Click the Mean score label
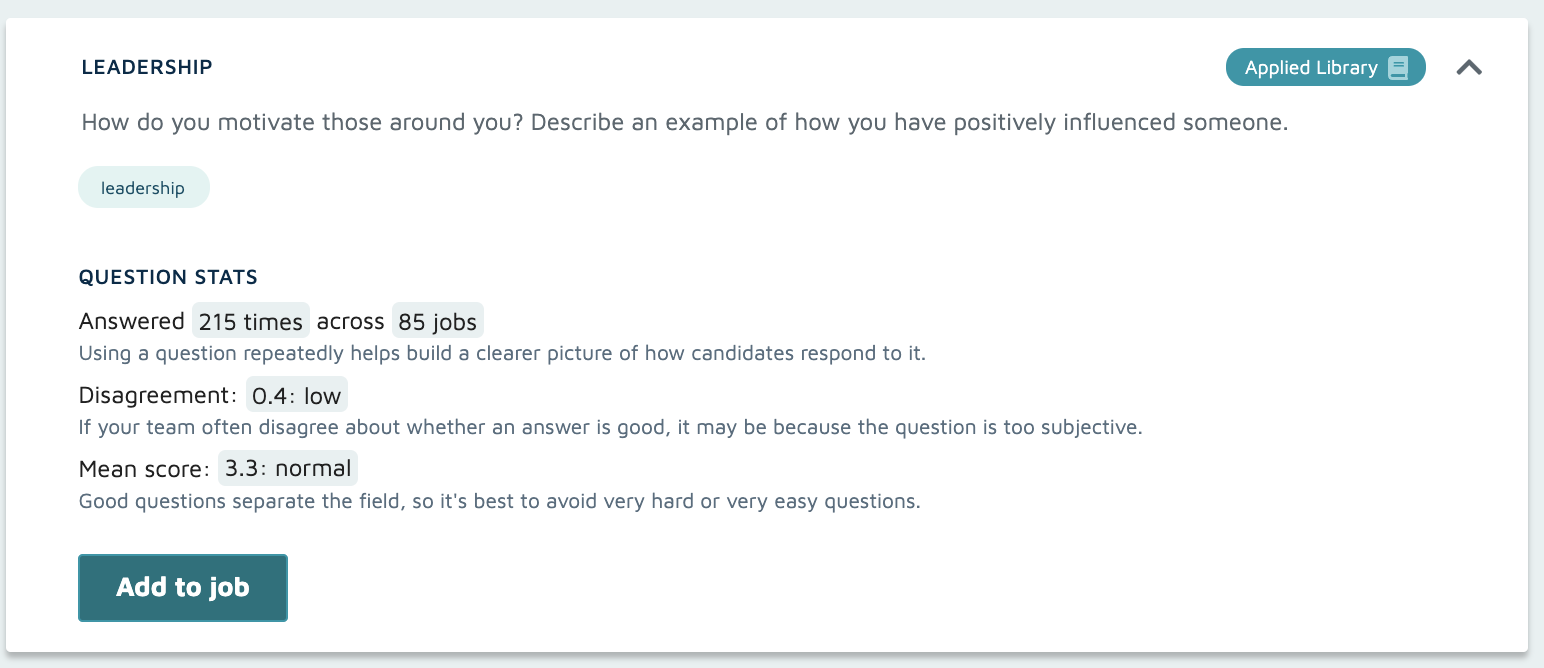The width and height of the screenshot is (1544, 668). pos(144,468)
